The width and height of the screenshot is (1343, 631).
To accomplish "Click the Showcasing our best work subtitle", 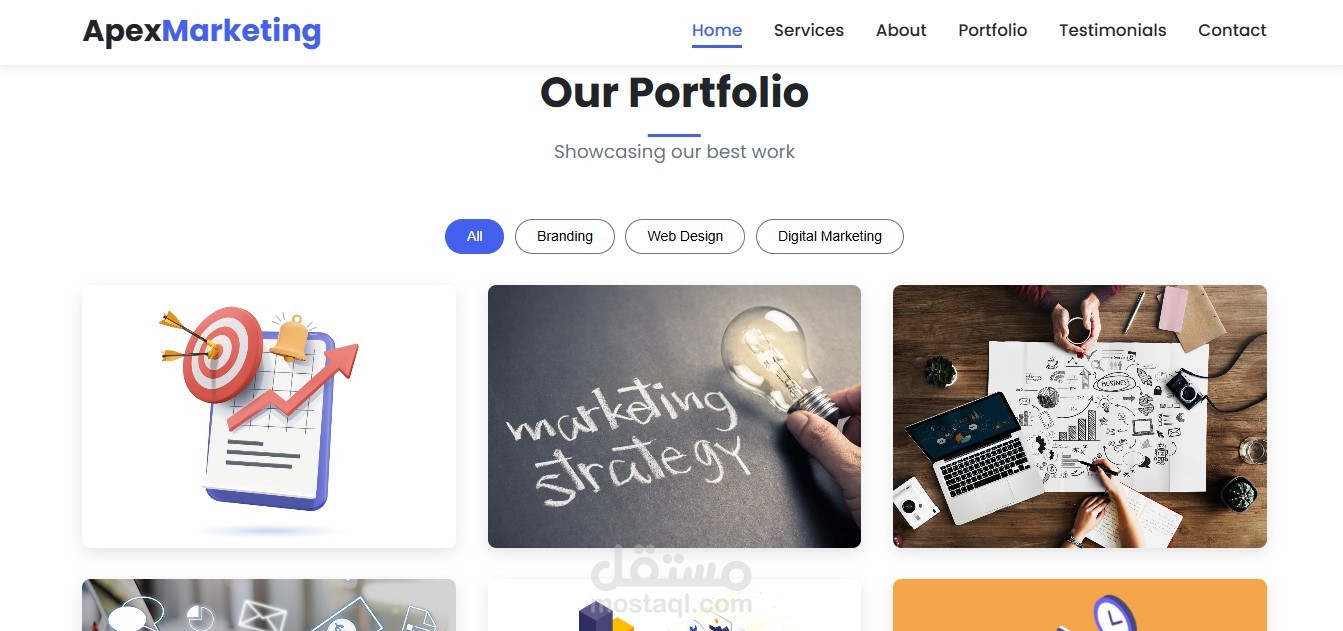I will coord(674,152).
